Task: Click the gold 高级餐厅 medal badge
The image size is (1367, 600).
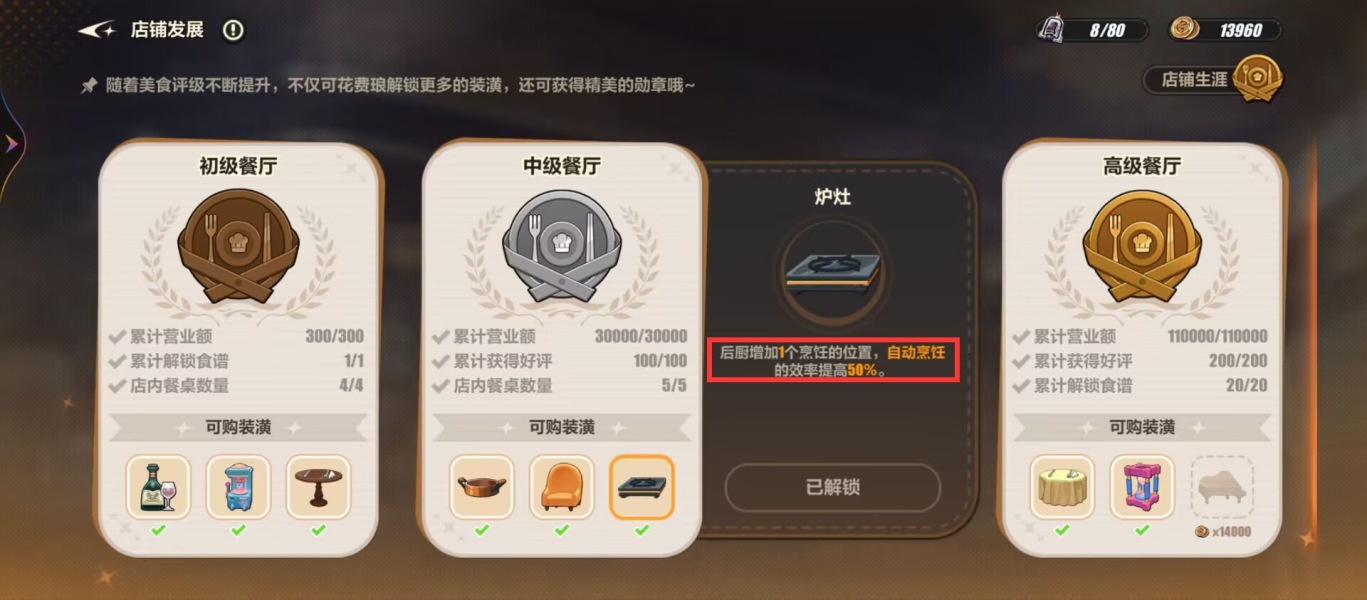Action: click(1142, 246)
